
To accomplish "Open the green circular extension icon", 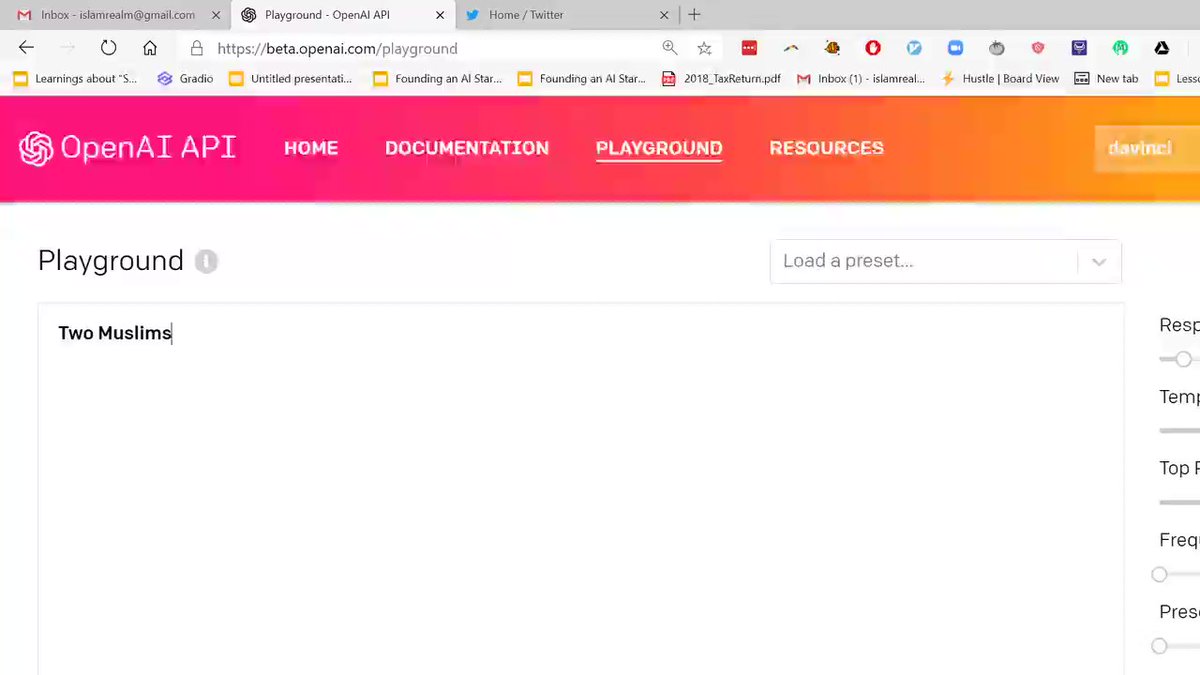I will 1121,48.
